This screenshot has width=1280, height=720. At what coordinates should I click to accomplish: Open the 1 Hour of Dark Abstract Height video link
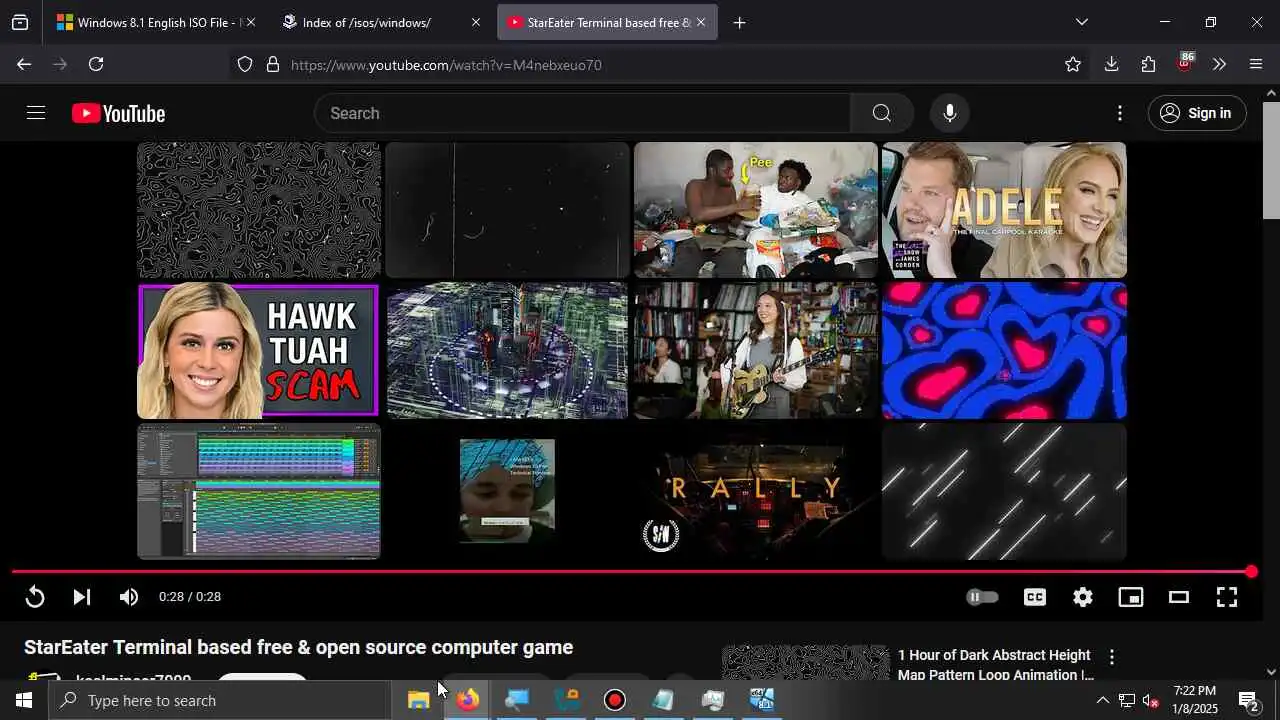[x=994, y=665]
